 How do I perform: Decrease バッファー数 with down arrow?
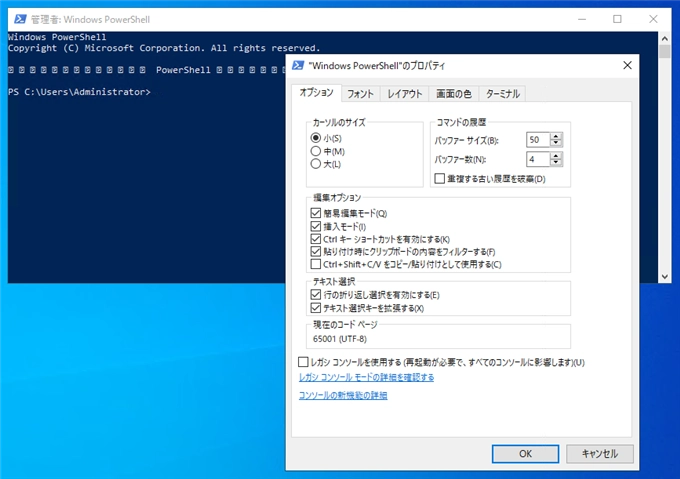pyautogui.click(x=556, y=163)
